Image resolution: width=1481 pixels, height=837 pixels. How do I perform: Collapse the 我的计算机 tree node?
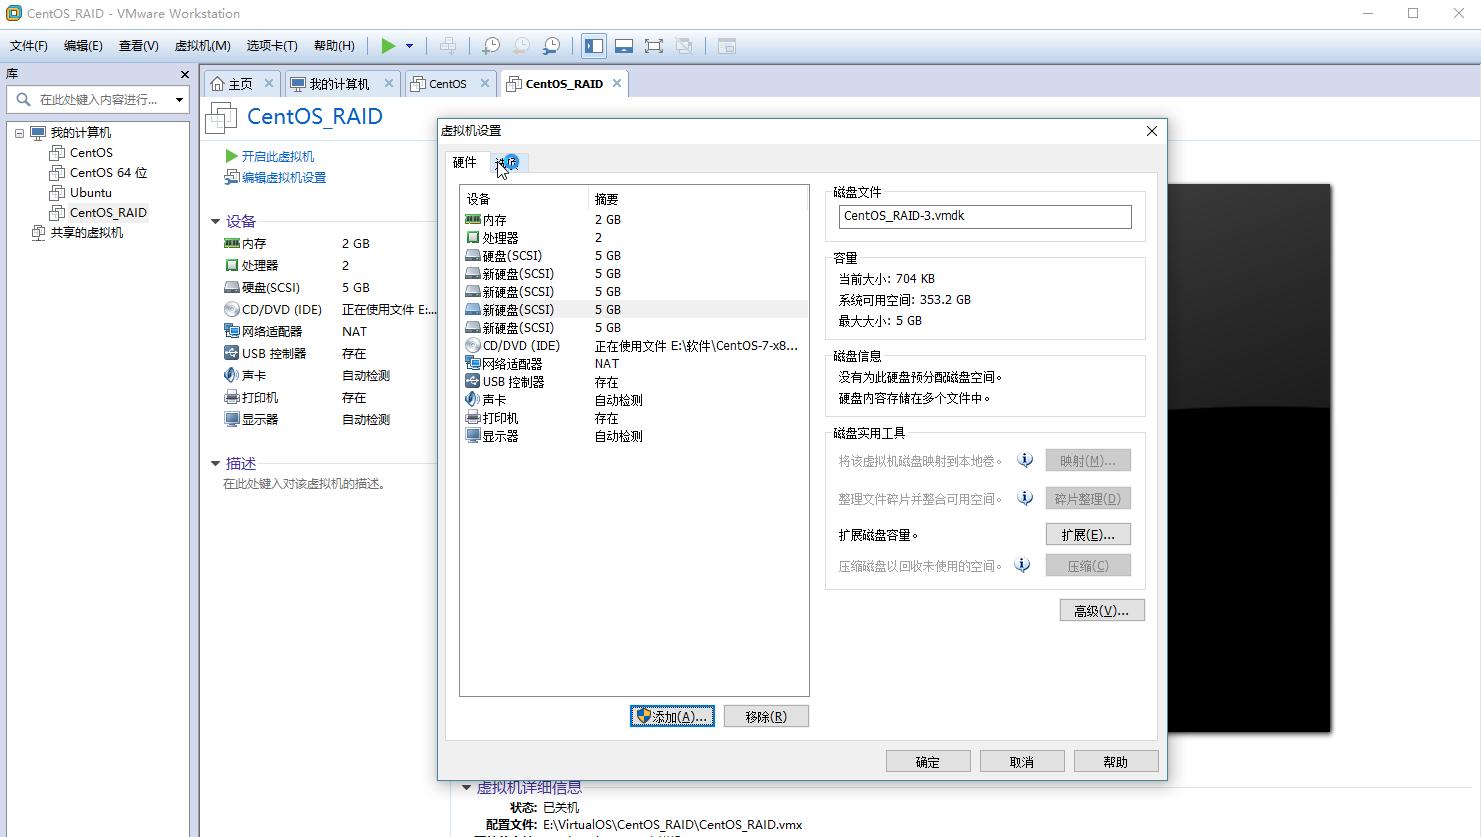coord(19,132)
